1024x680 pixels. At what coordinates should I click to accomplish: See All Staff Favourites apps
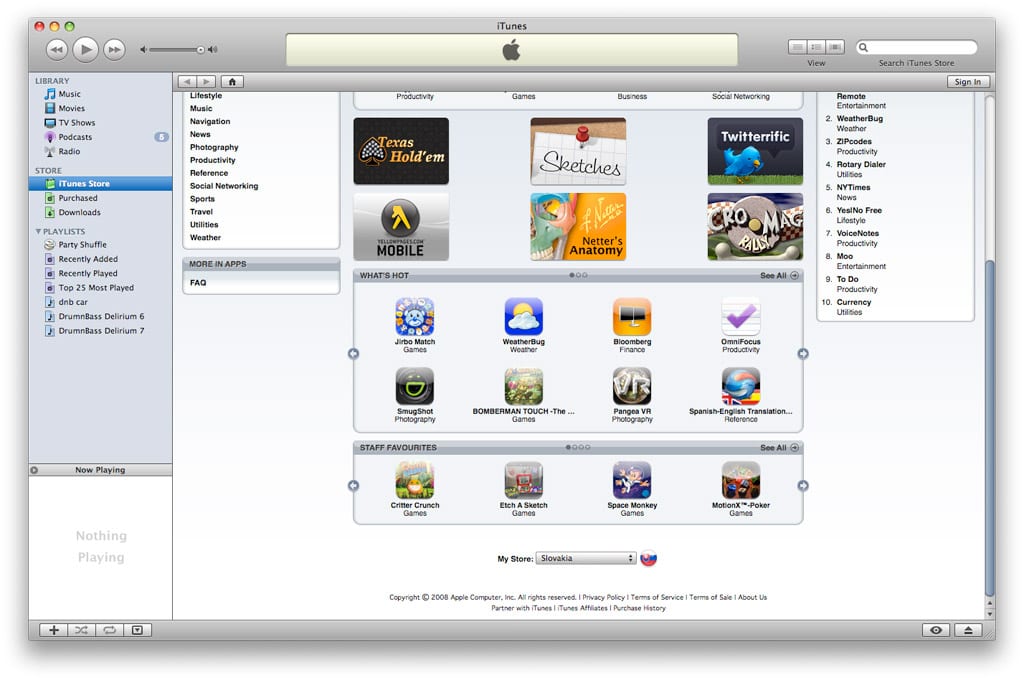point(779,448)
